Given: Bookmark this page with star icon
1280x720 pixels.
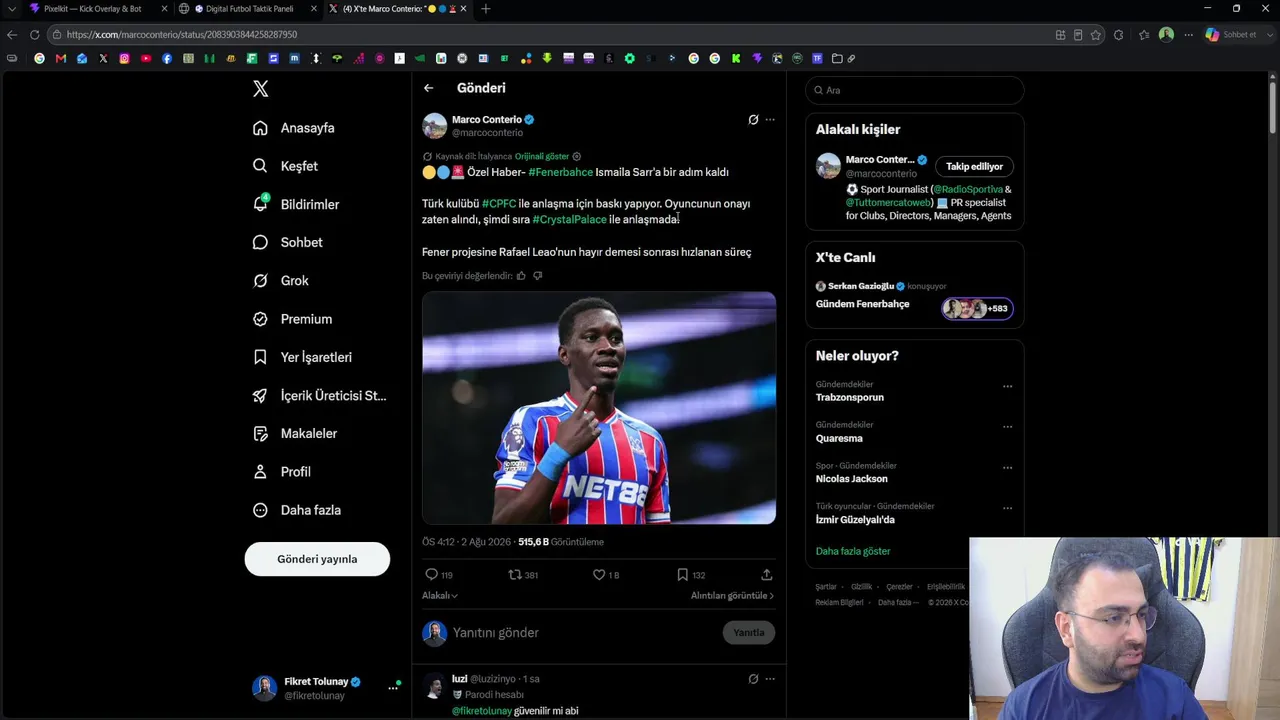Looking at the screenshot, I should coord(1096,35).
